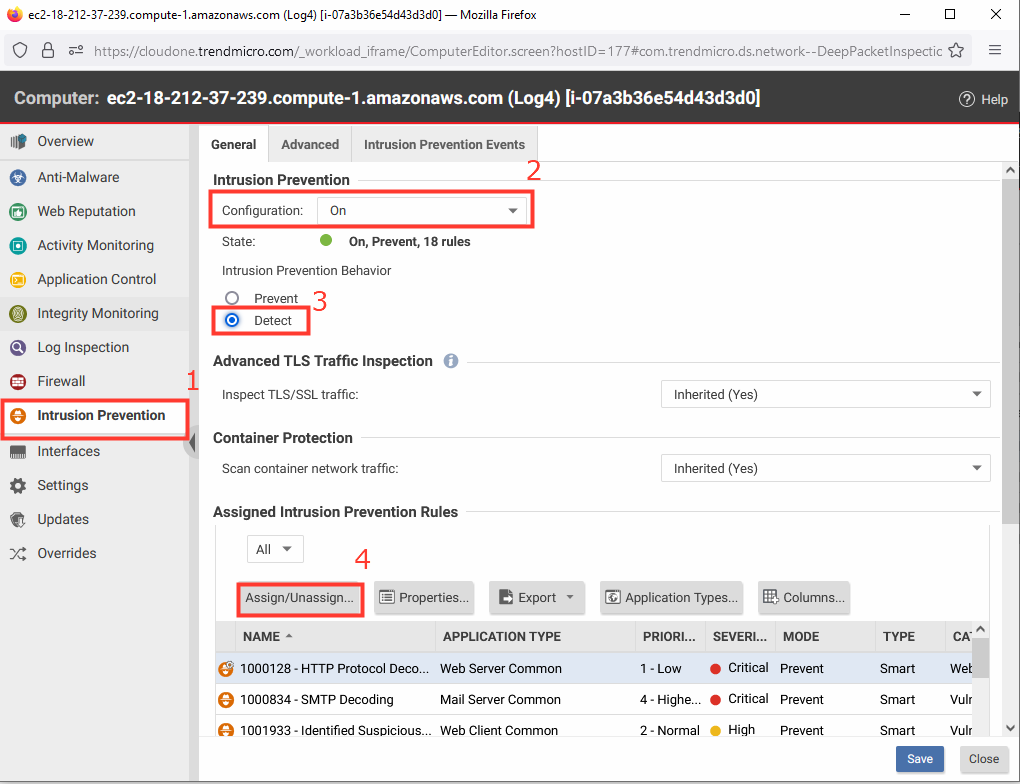Open the Inspect TLS/SSL traffic dropdown
The image size is (1020, 784).
[825, 394]
